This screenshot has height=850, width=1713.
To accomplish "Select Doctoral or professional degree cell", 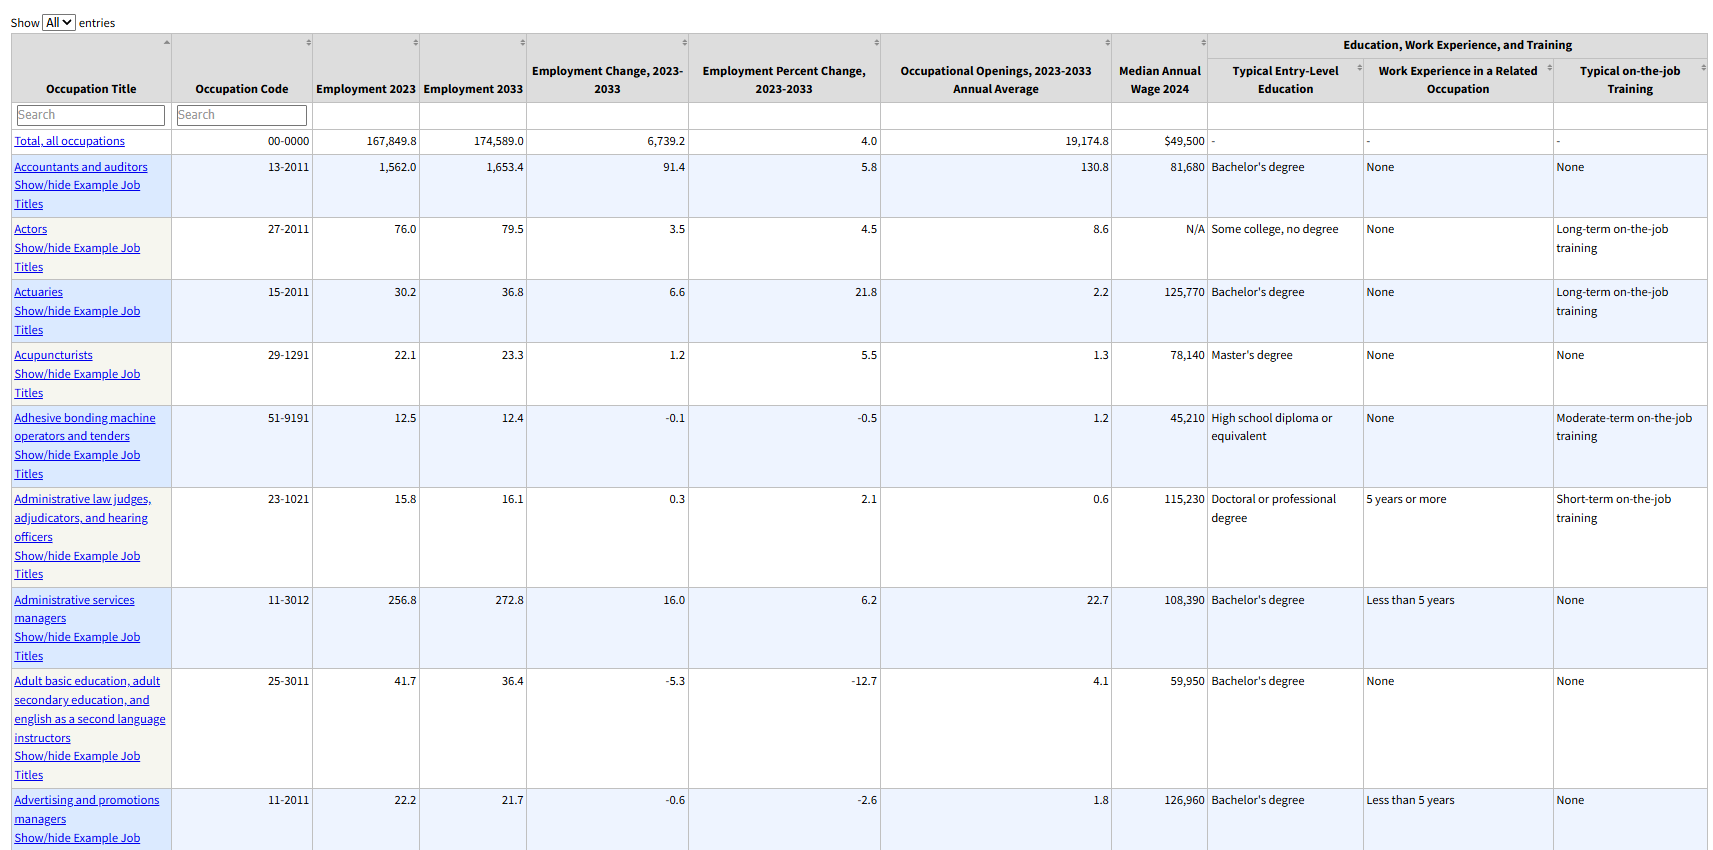I will click(x=1285, y=537).
